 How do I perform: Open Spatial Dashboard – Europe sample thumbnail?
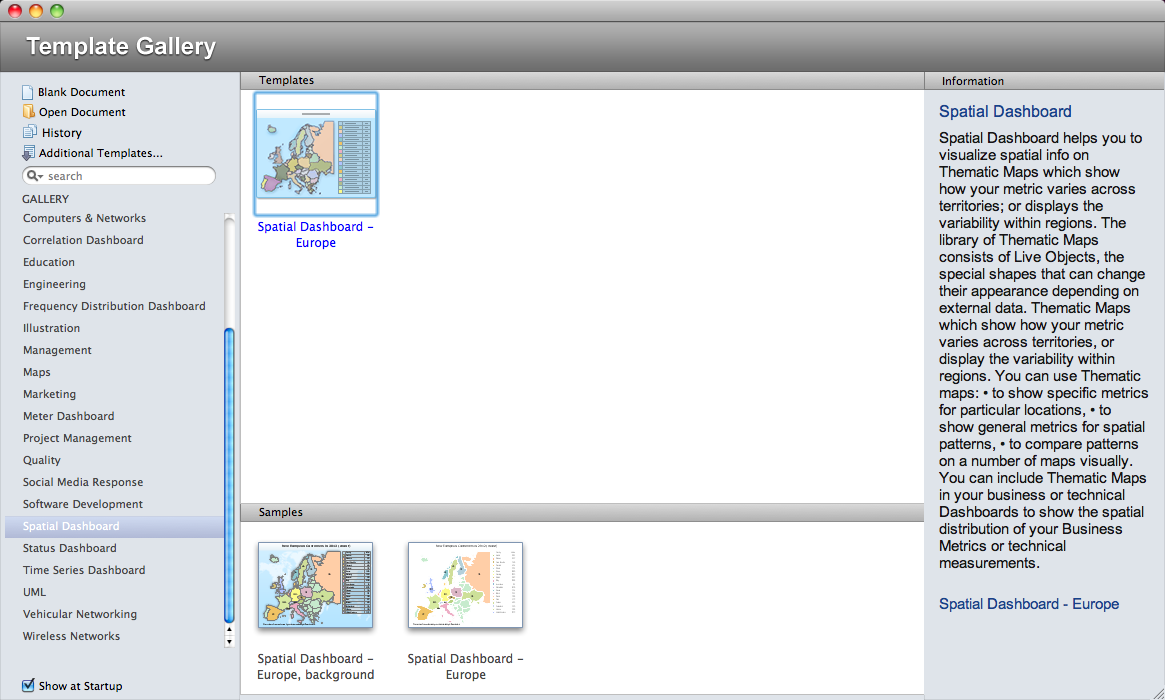click(465, 585)
